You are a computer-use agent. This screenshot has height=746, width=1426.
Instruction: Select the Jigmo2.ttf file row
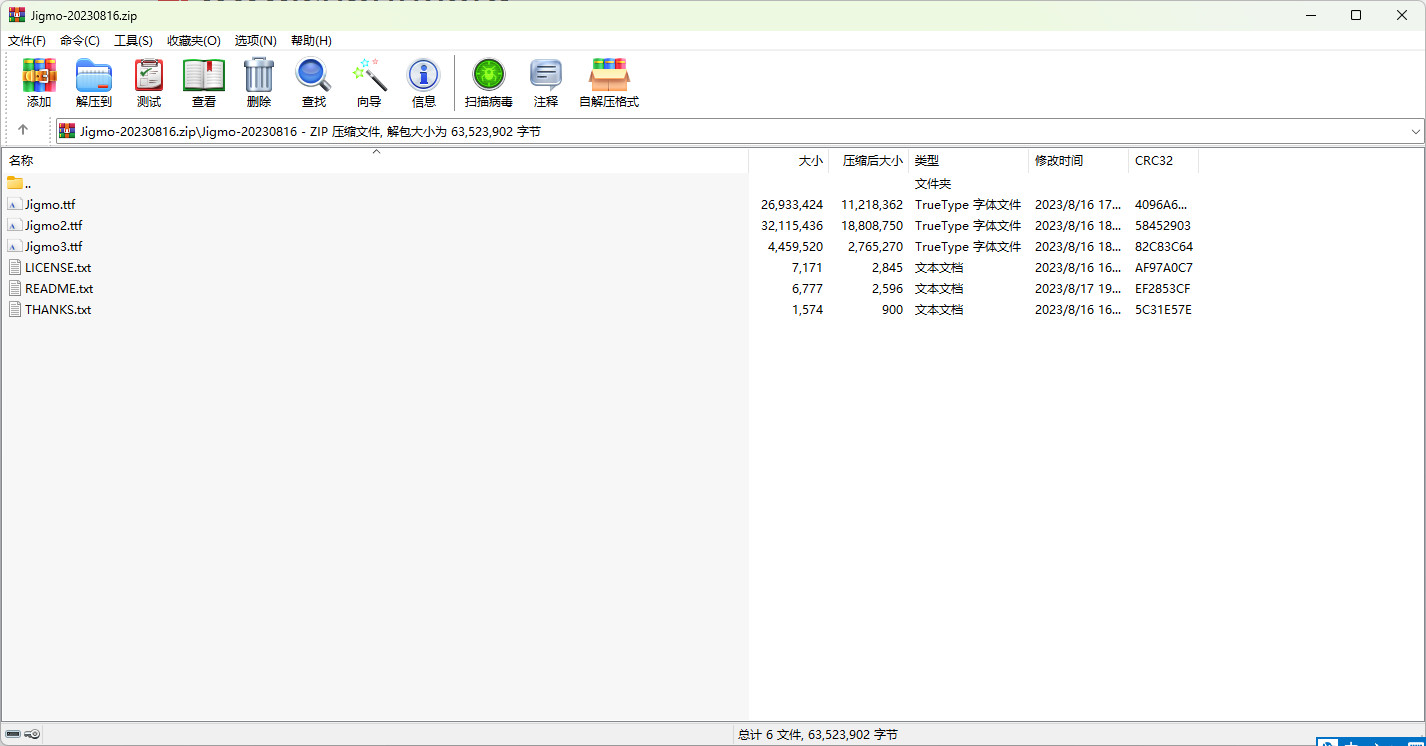pos(54,226)
